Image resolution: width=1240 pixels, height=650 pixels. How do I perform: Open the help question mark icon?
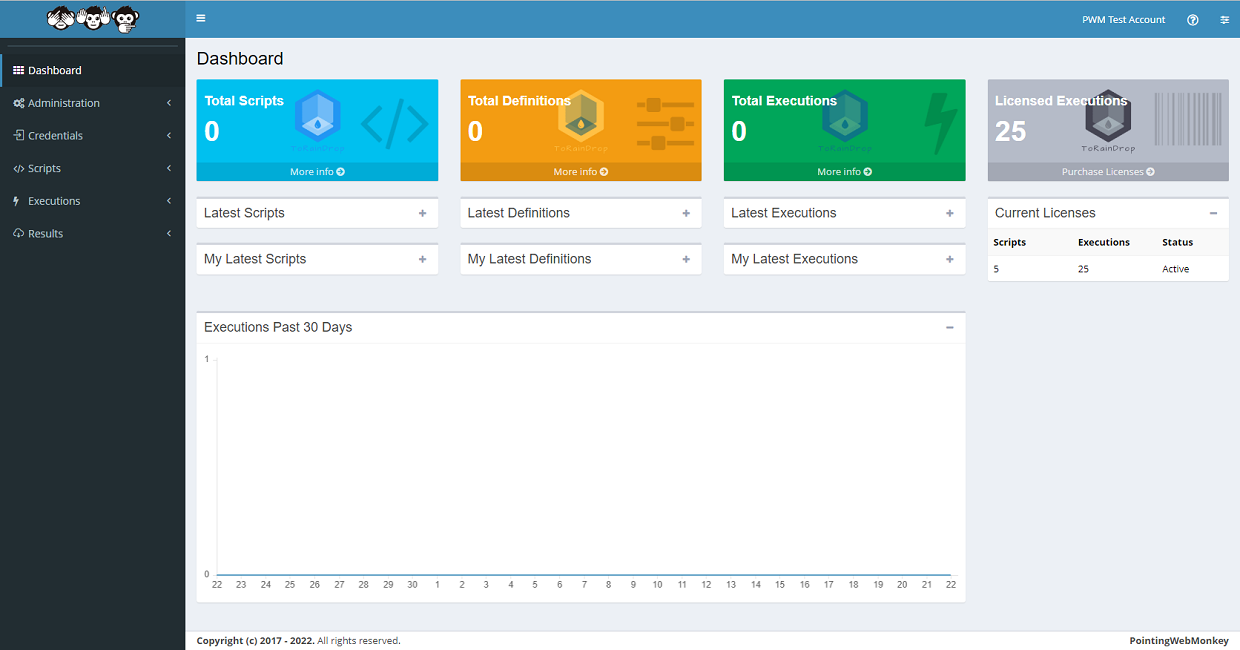[1192, 20]
